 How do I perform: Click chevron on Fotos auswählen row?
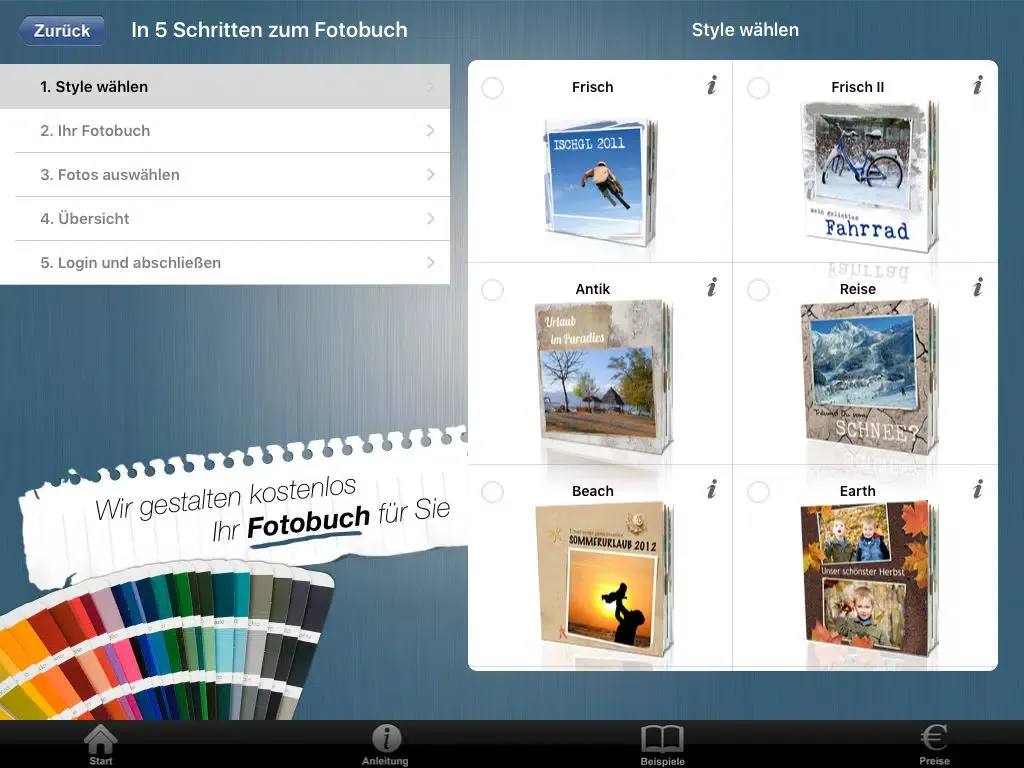coord(430,174)
